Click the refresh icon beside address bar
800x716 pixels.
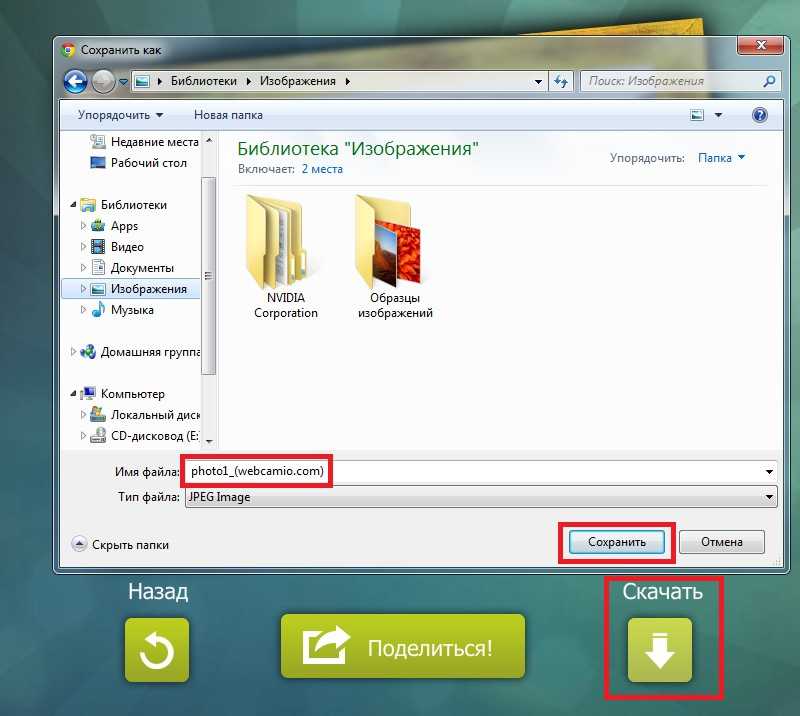click(561, 81)
